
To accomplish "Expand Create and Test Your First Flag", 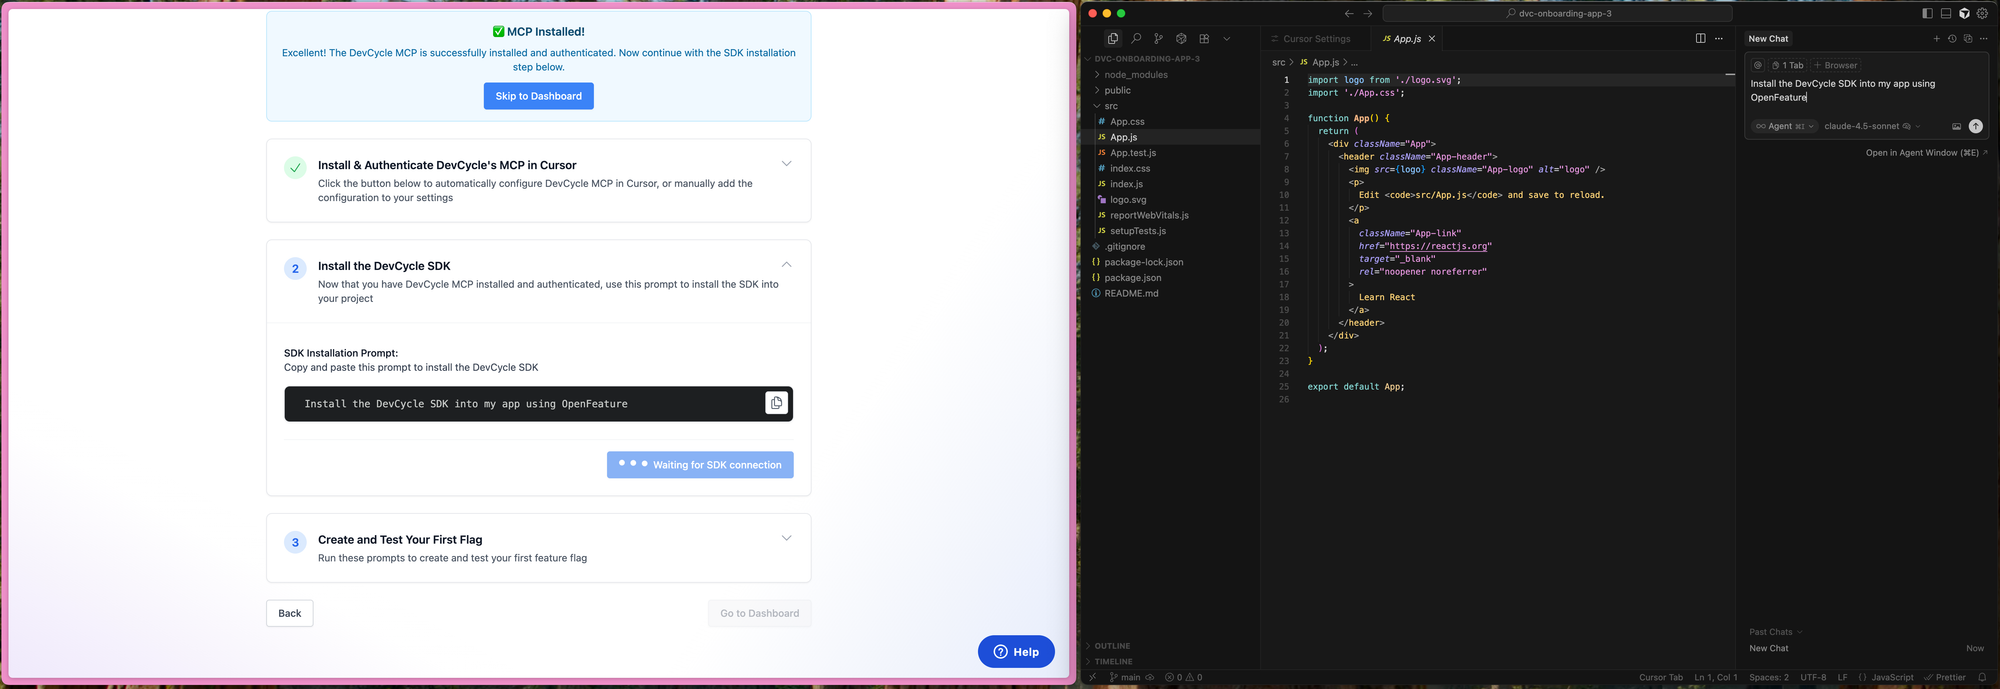I will click(x=786, y=539).
